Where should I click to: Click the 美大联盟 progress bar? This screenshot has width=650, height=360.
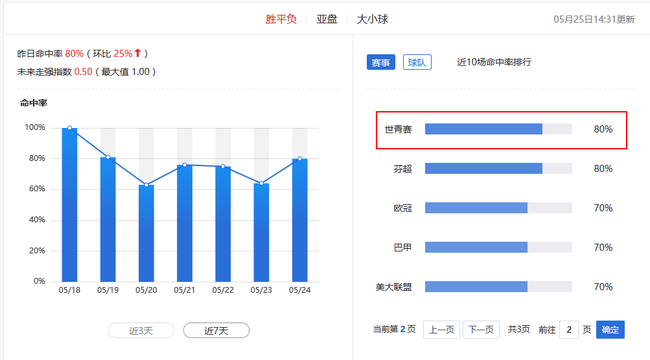[x=498, y=287]
